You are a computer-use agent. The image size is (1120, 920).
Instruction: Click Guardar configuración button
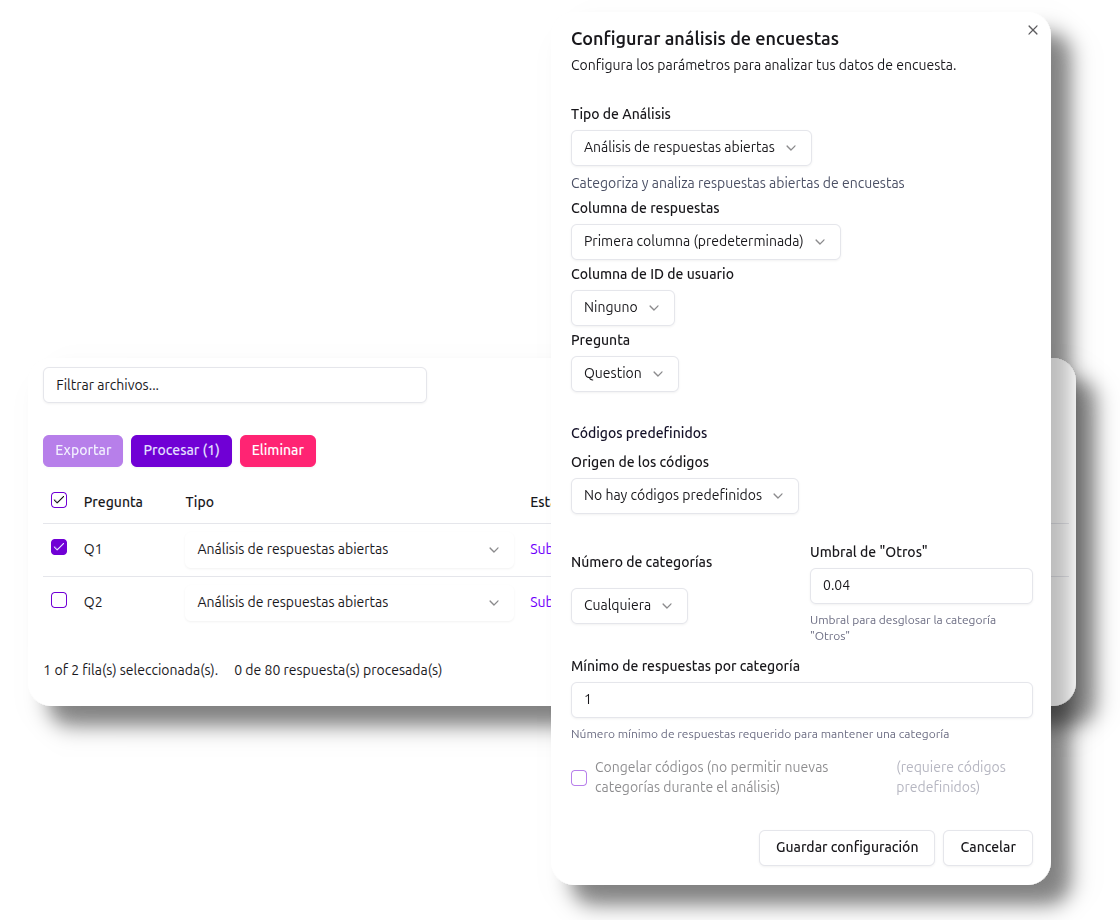(846, 848)
